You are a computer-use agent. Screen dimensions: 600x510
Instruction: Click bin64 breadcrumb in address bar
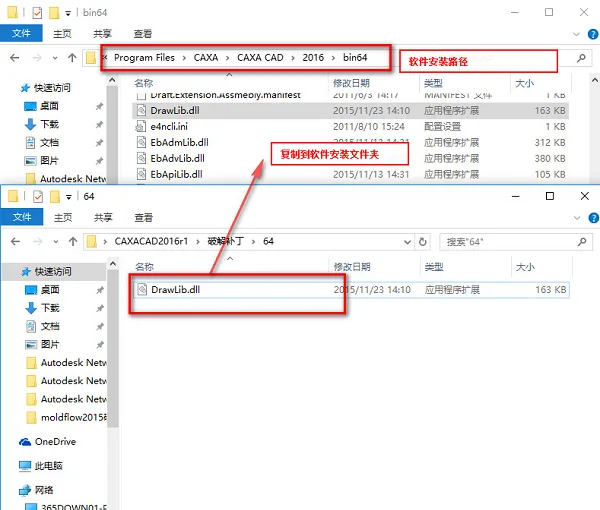coord(355,57)
